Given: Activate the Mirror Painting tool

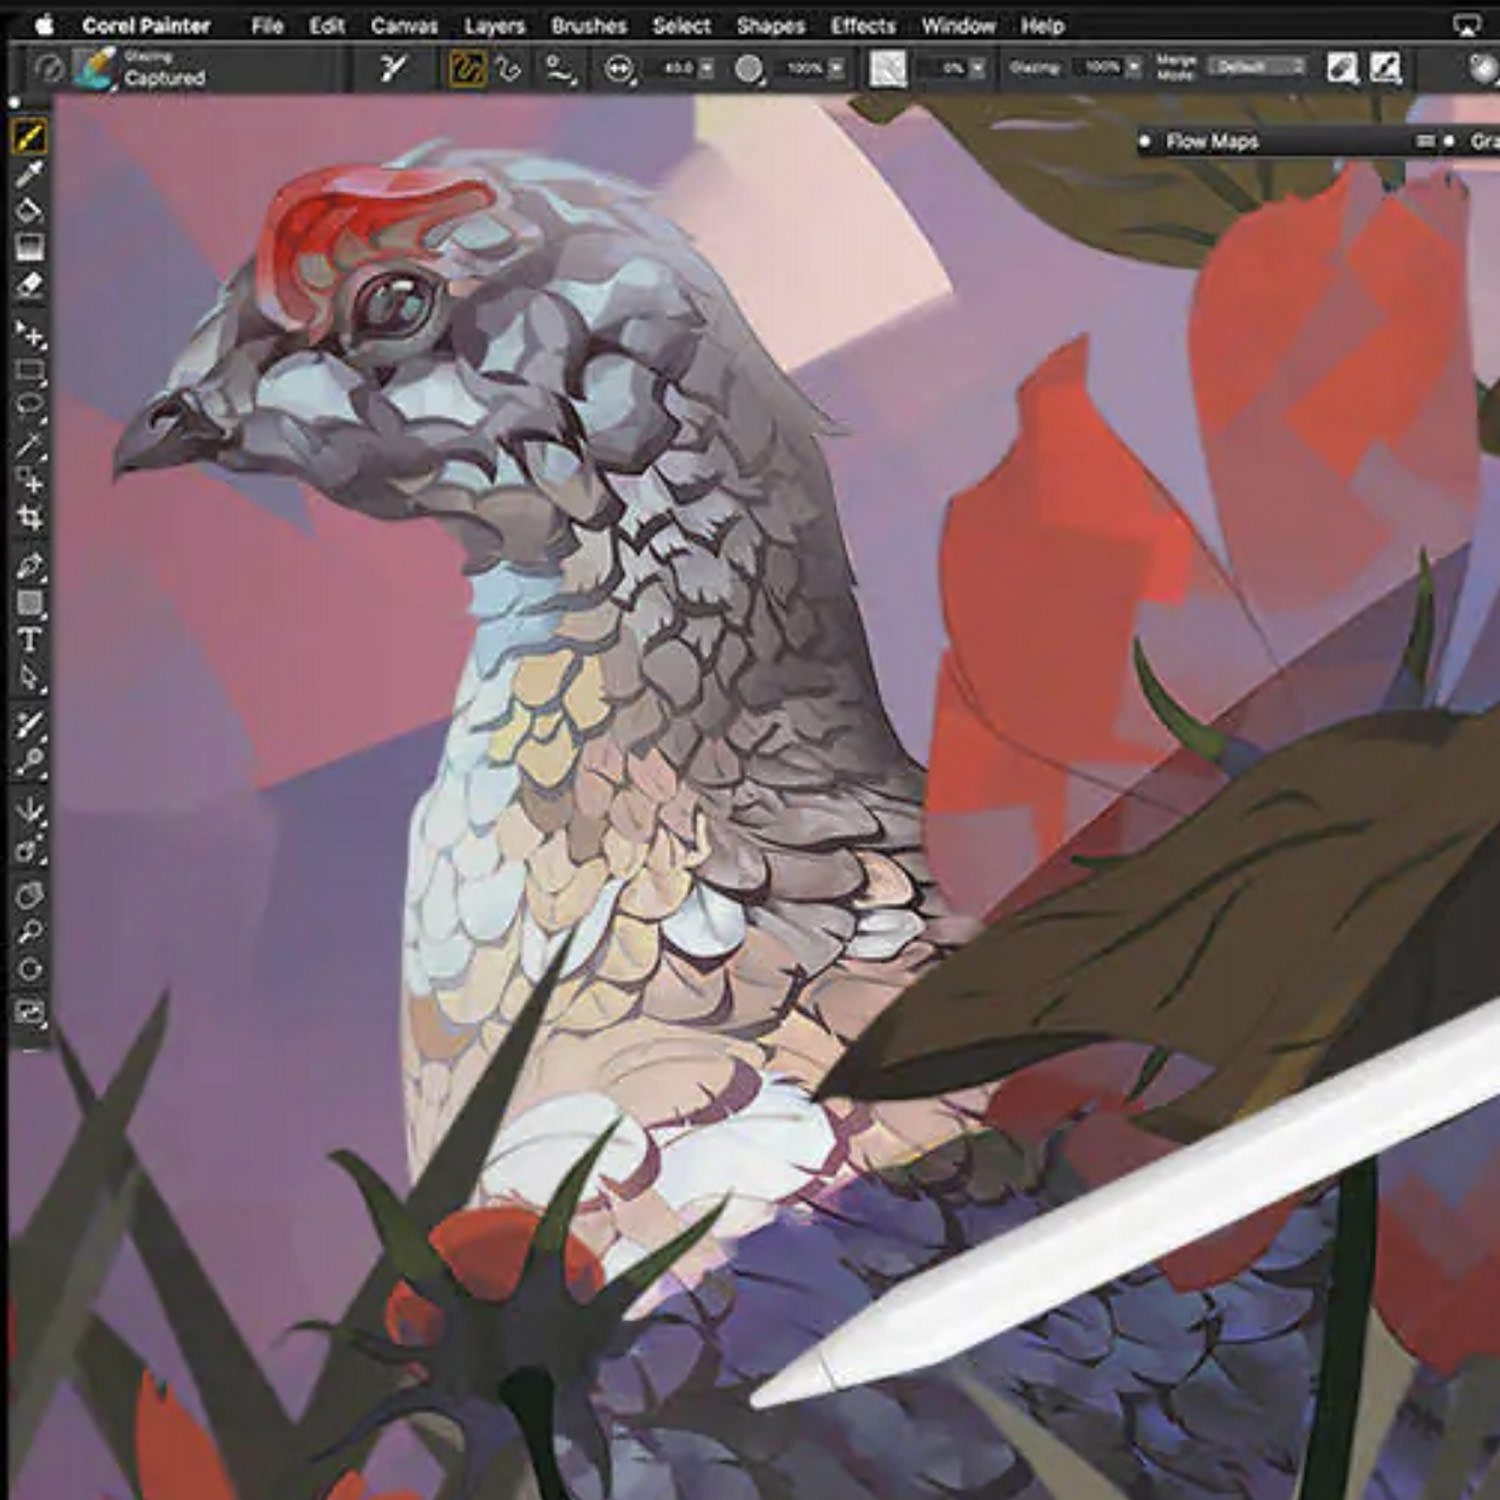Looking at the screenshot, I should point(29,812).
